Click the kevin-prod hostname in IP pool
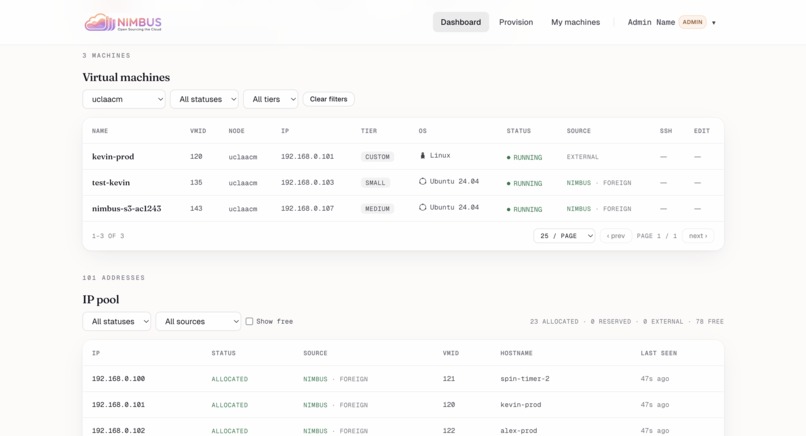 pyautogui.click(x=521, y=405)
